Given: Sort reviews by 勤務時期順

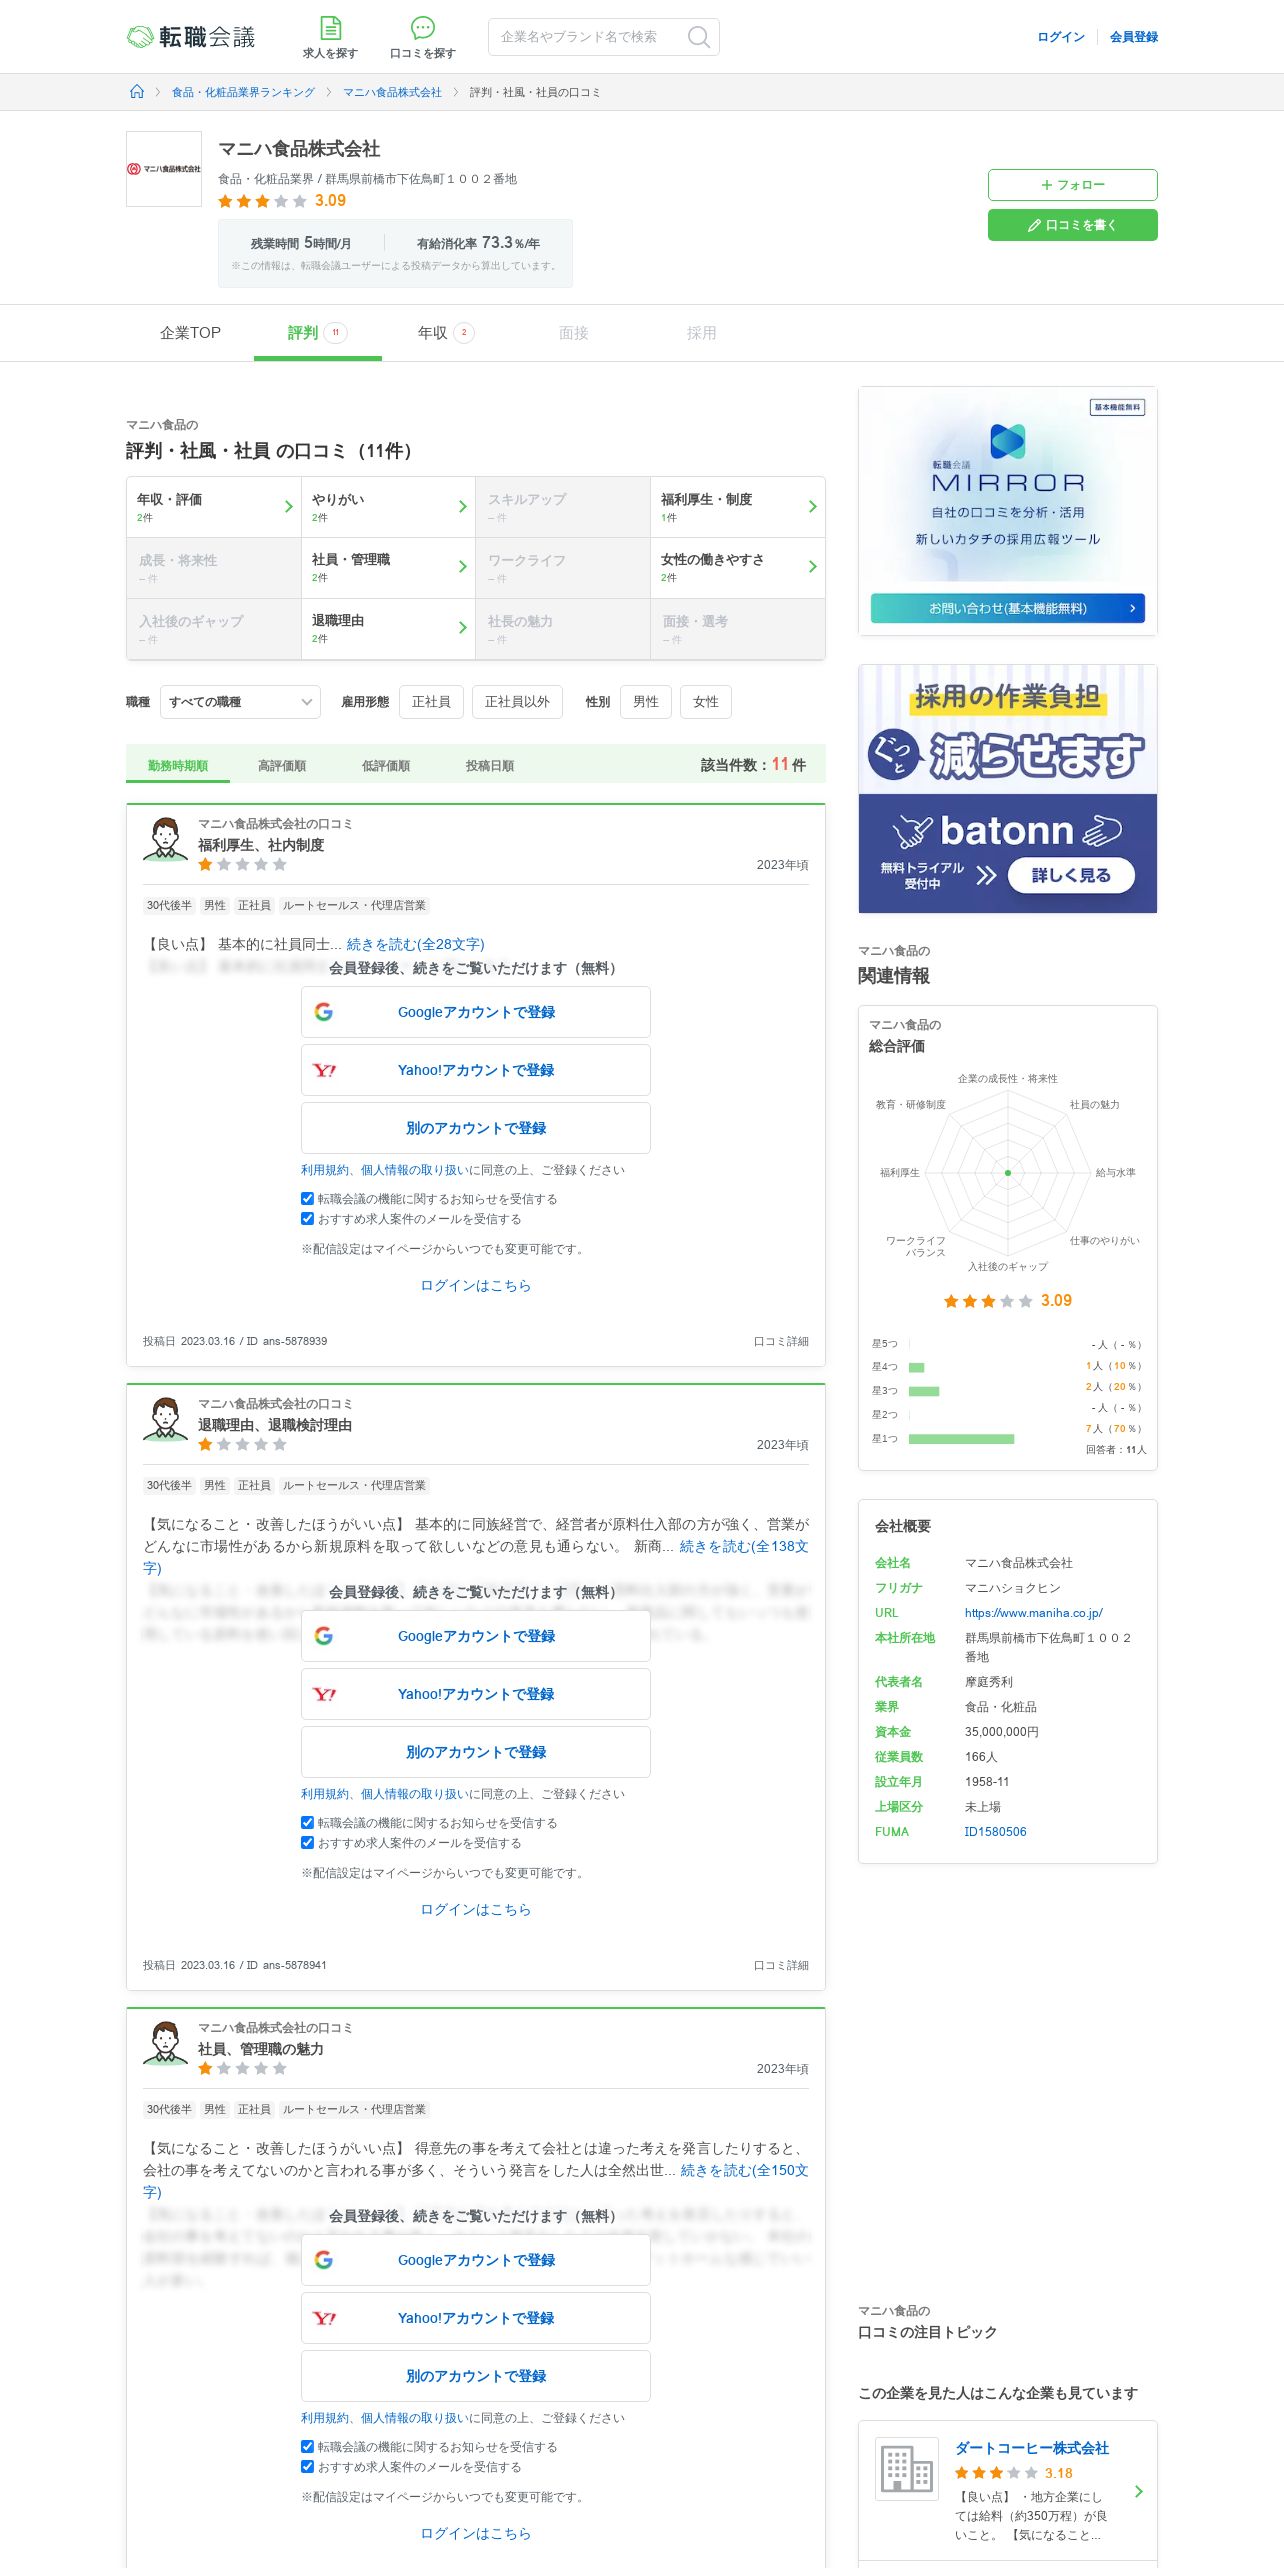Looking at the screenshot, I should [x=178, y=765].
